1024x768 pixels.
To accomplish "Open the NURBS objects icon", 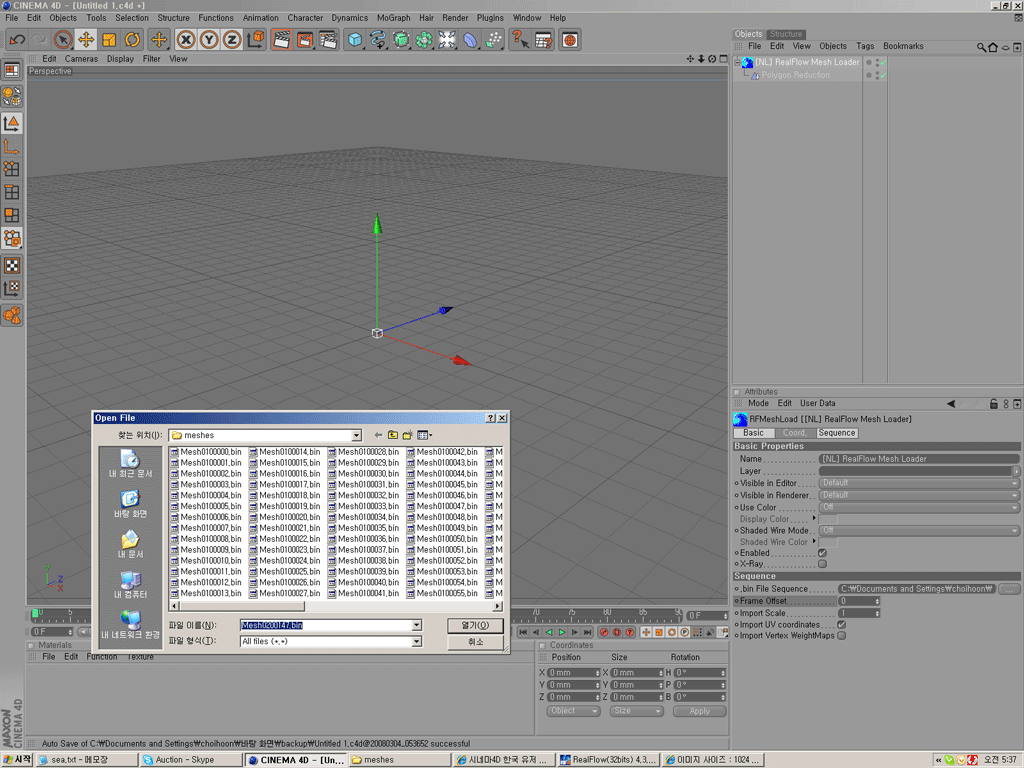I will [x=401, y=40].
